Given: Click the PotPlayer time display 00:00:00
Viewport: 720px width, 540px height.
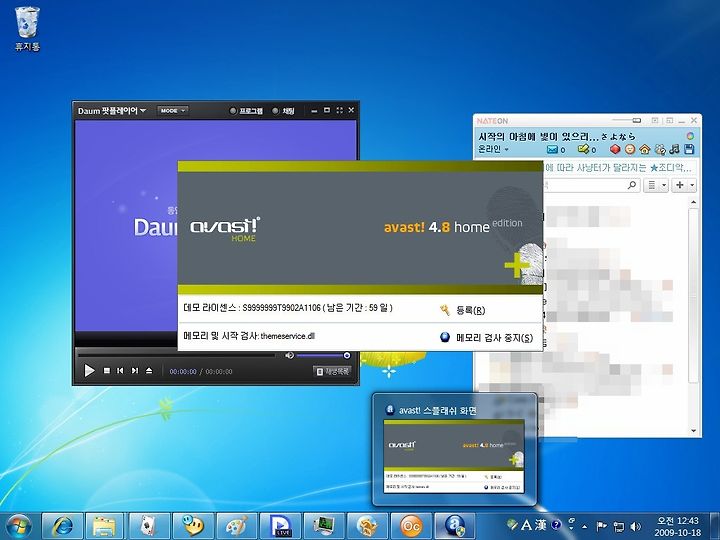Looking at the screenshot, I should click(183, 371).
